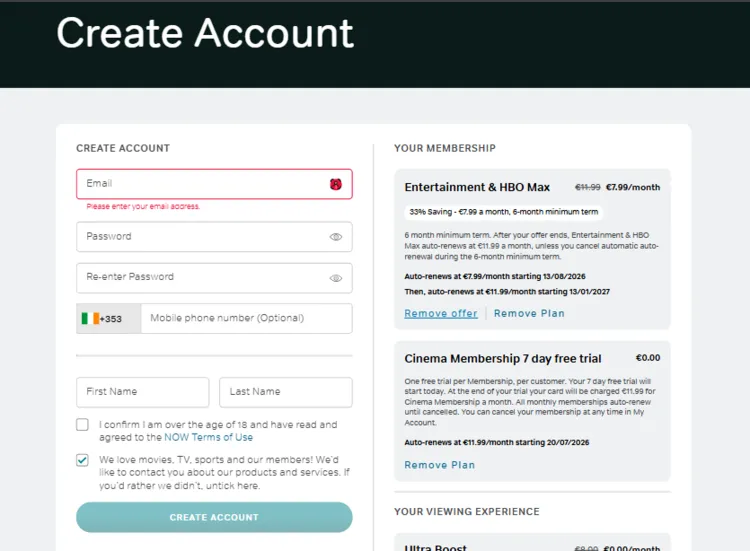Open the +353 country code selector
Screen dimensions: 750x551
(109, 319)
